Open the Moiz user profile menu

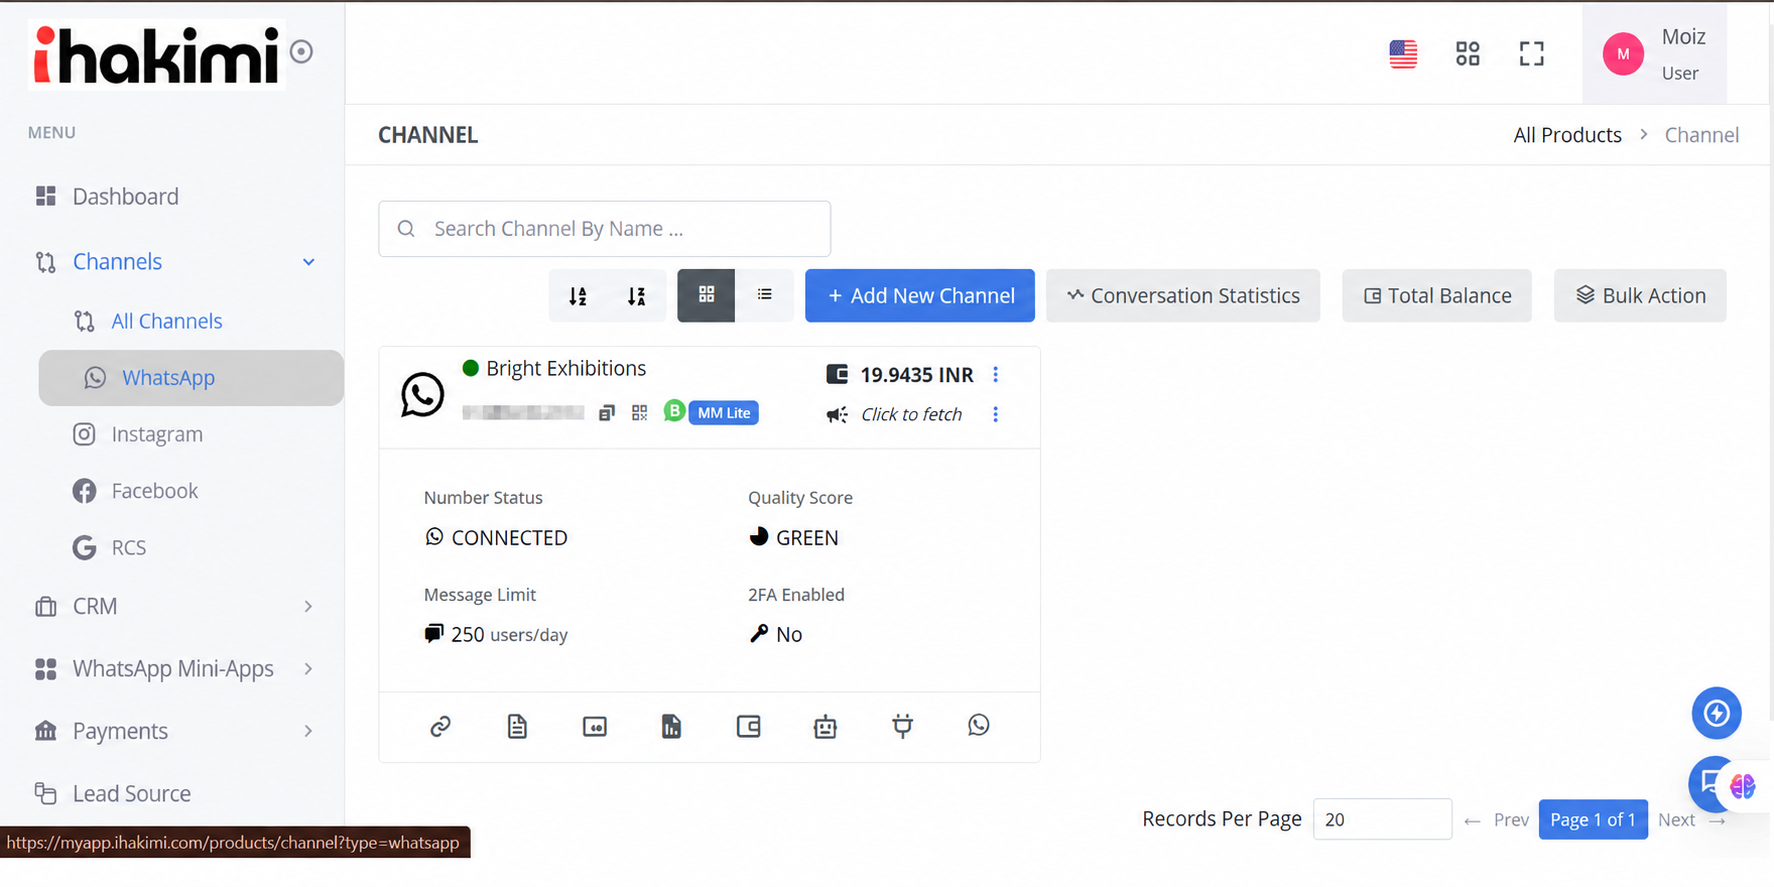1654,54
